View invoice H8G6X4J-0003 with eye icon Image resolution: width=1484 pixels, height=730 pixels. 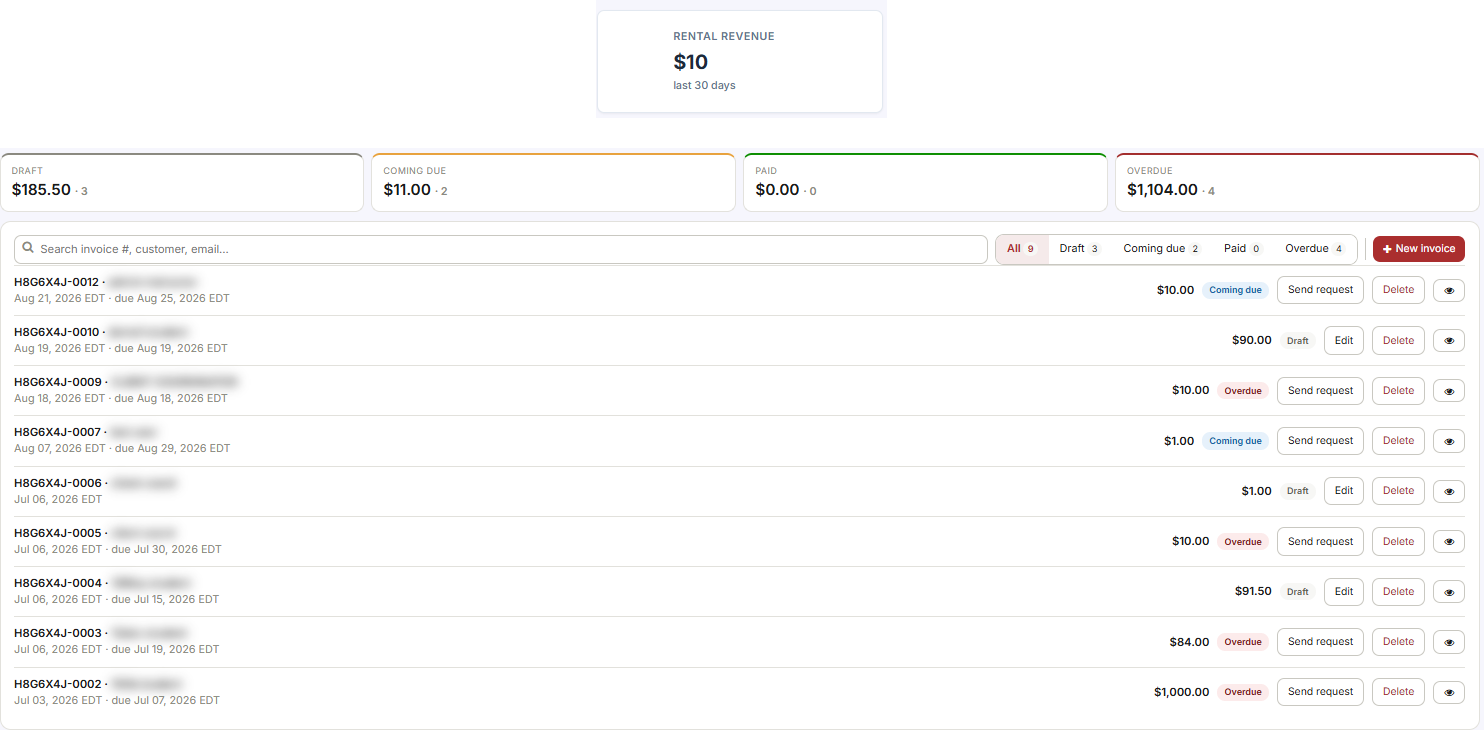coord(1449,642)
